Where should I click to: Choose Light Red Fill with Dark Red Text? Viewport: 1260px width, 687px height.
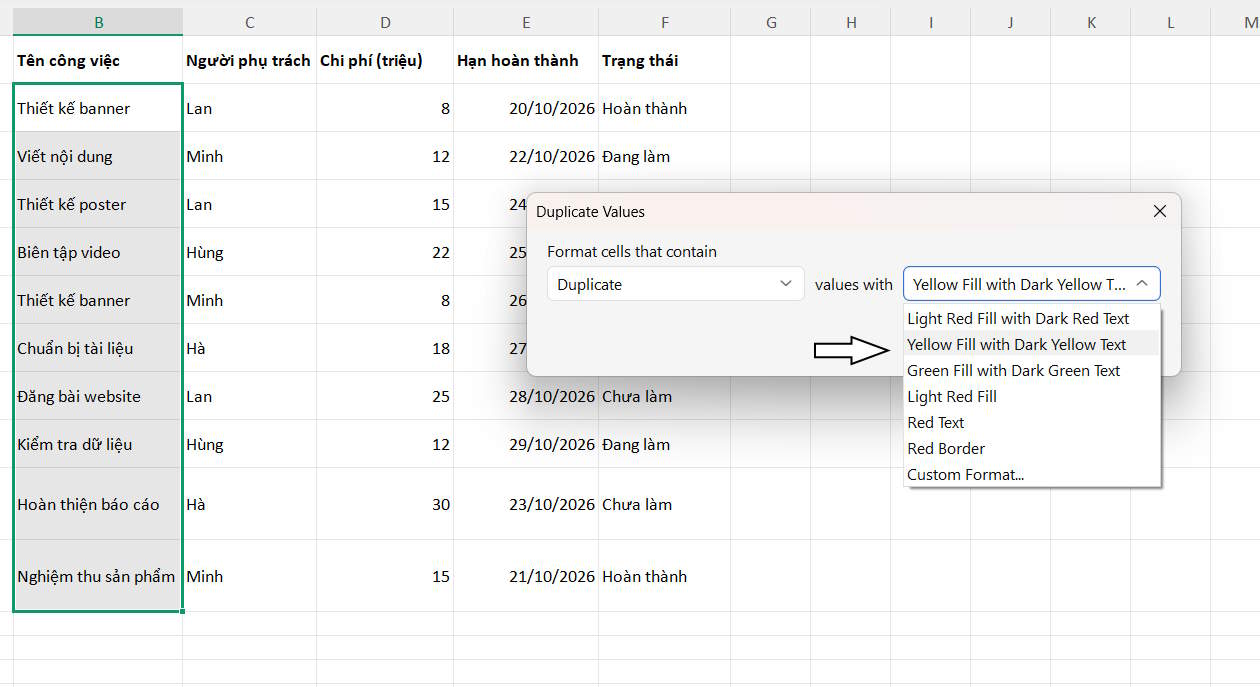pyautogui.click(x=1032, y=319)
